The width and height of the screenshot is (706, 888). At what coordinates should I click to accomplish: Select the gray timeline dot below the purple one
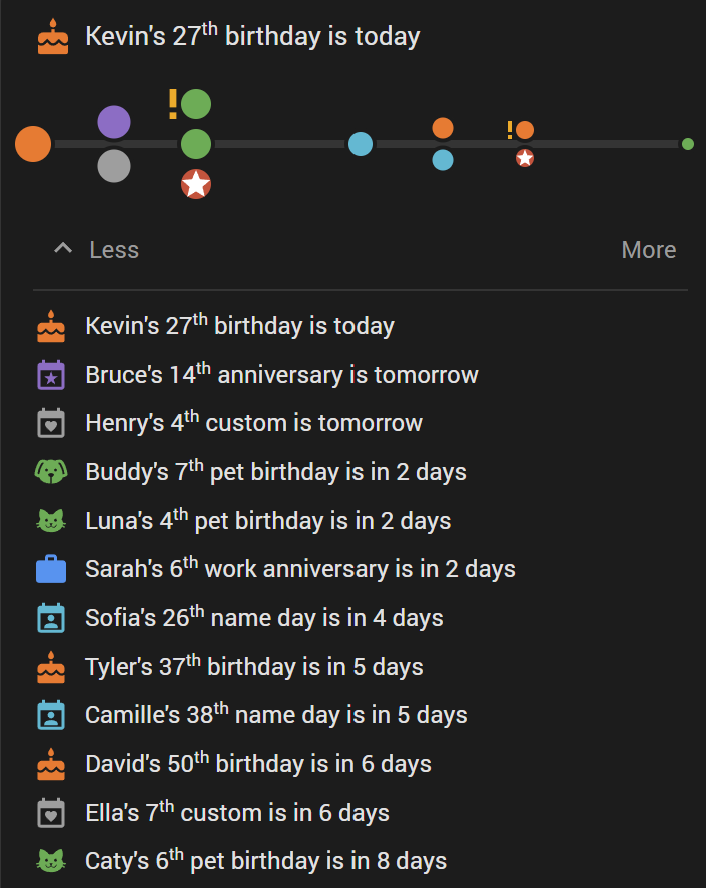pyautogui.click(x=114, y=166)
